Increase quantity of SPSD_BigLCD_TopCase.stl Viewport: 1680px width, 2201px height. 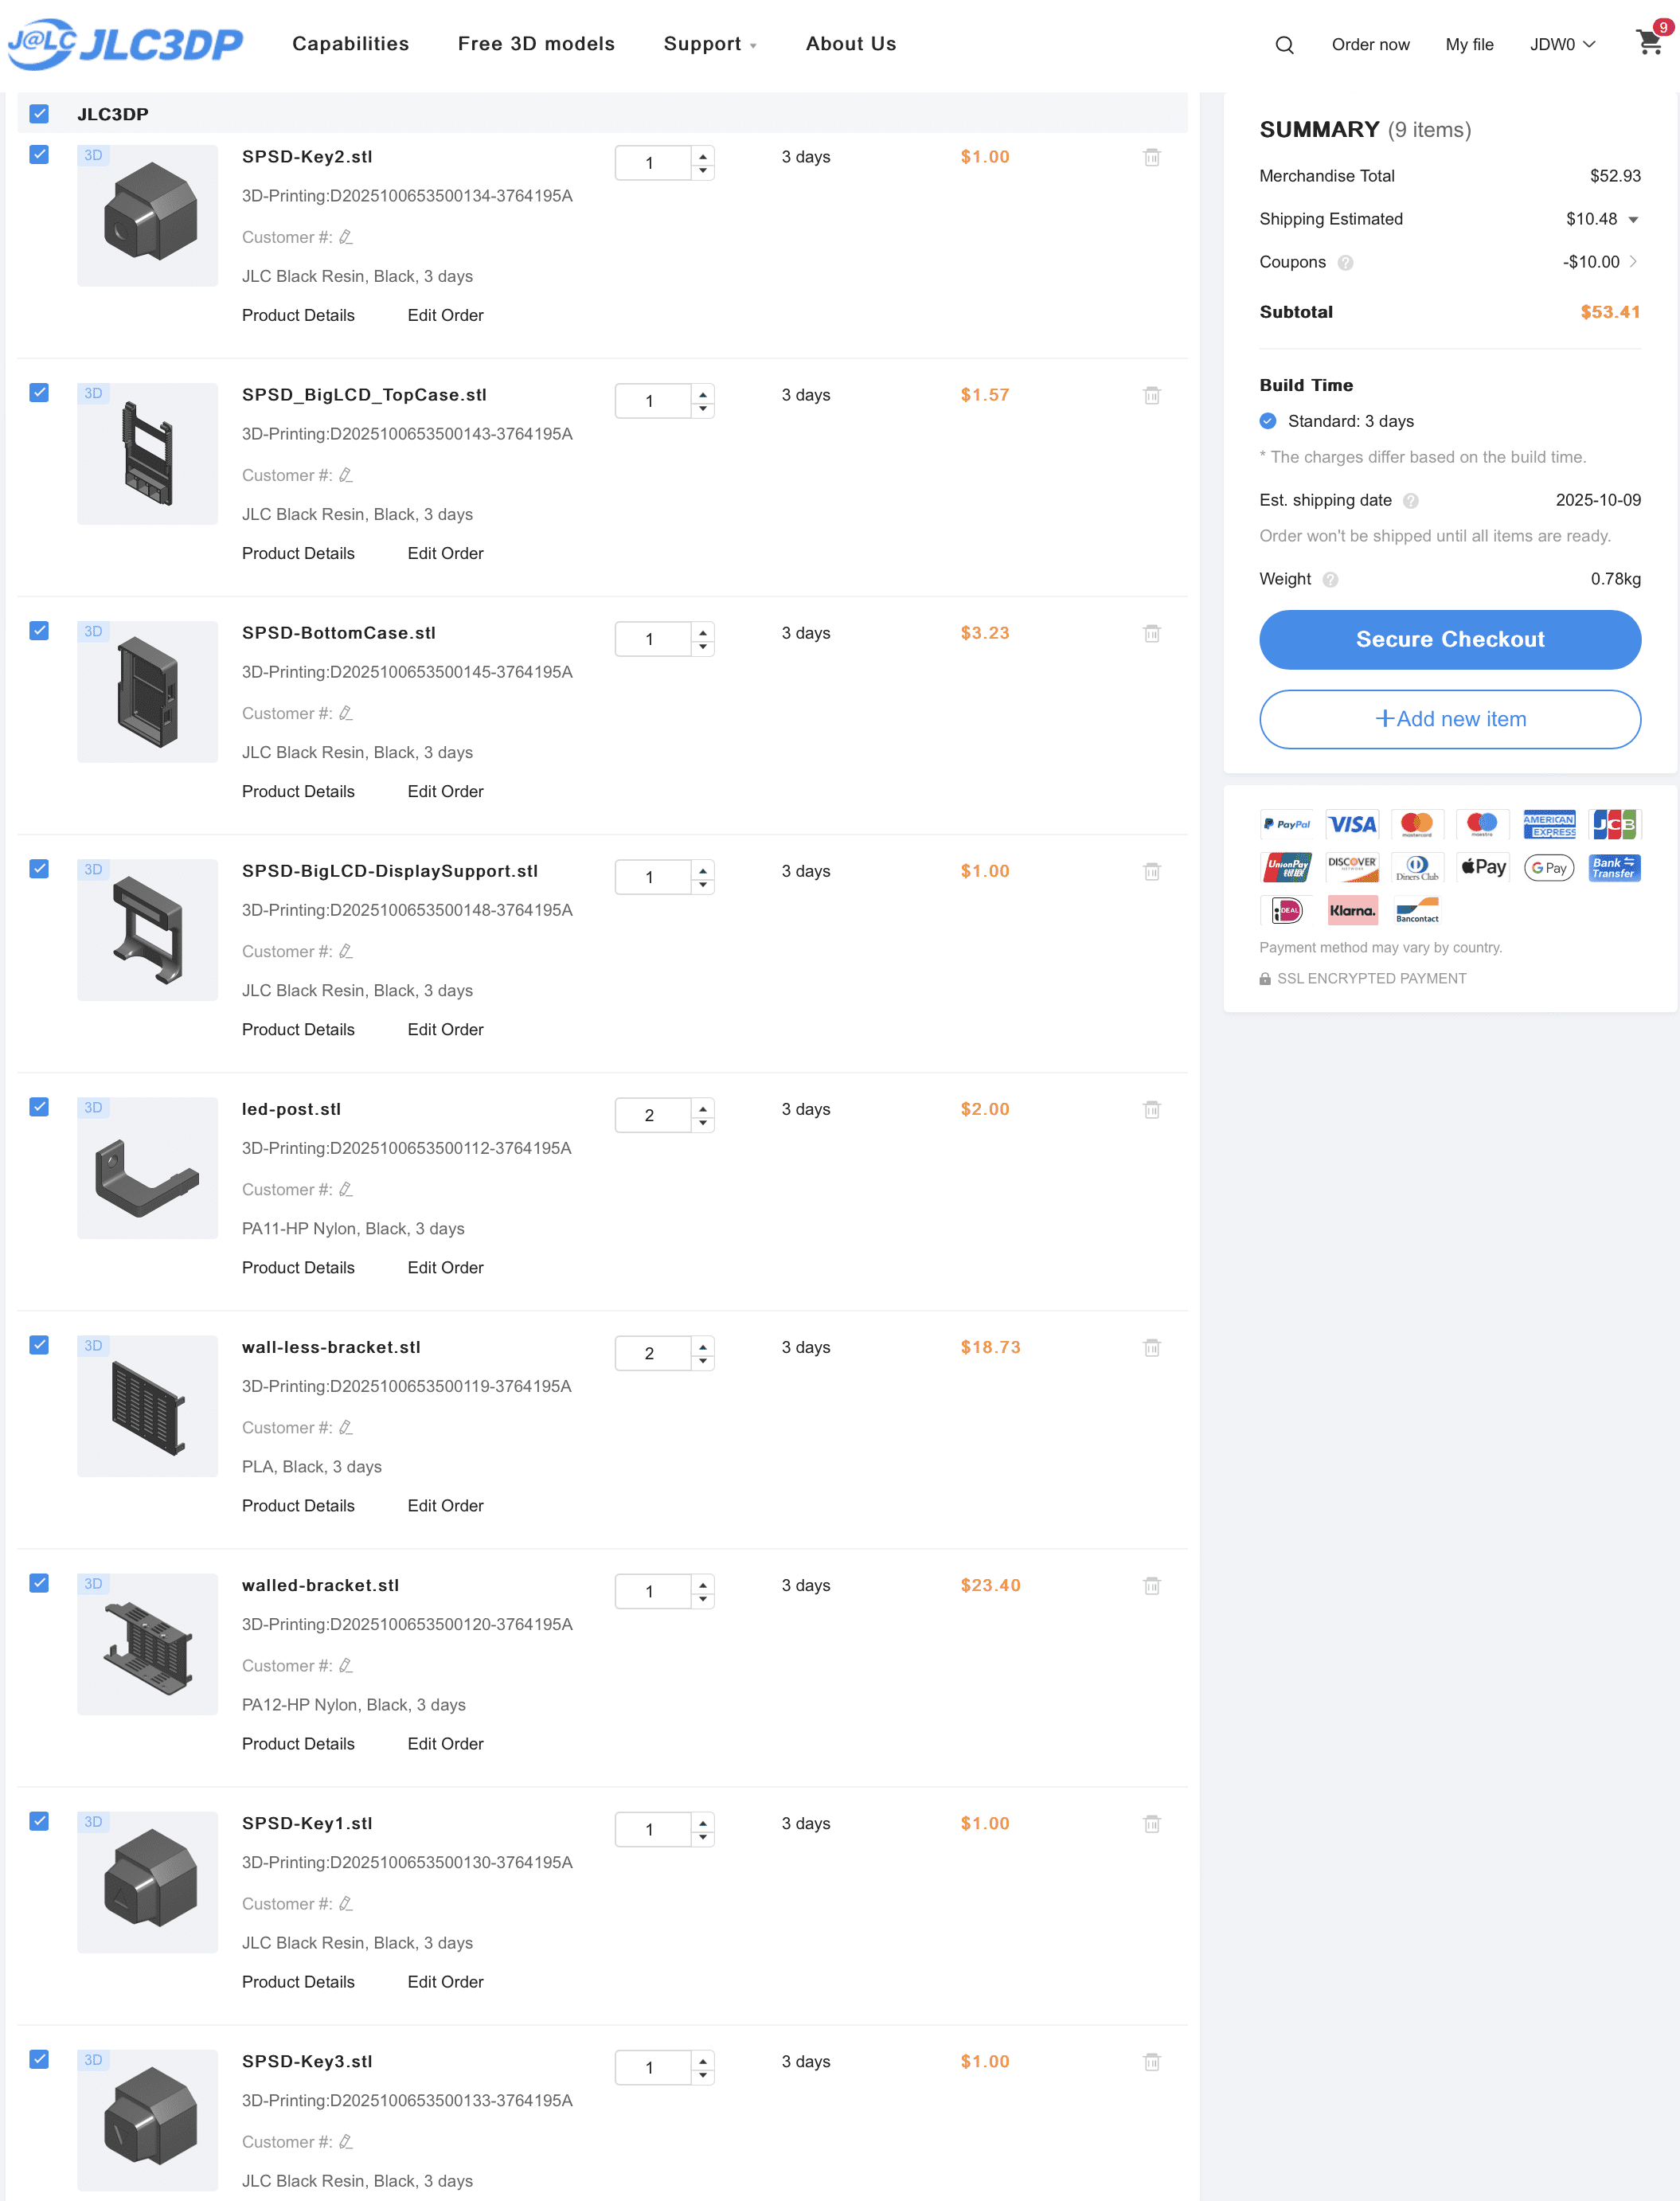point(703,394)
